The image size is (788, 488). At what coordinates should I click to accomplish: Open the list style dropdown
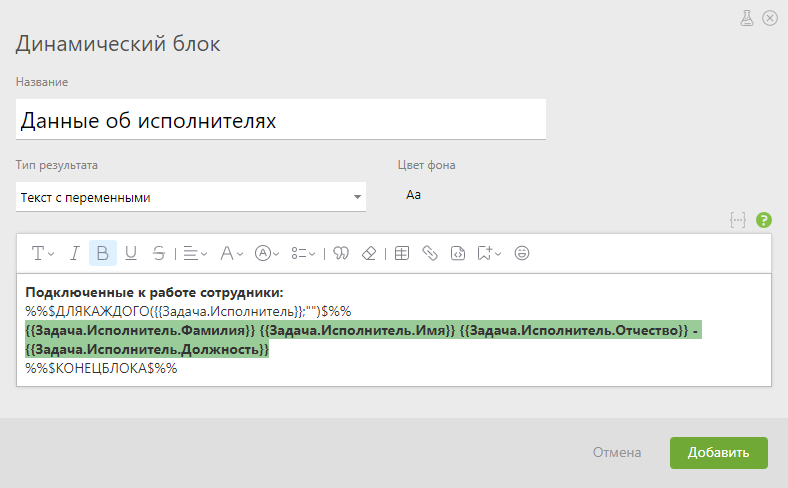click(303, 253)
